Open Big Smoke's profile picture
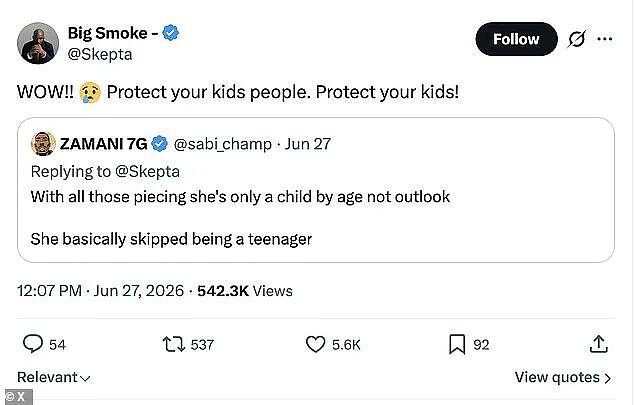The image size is (634, 405). 38,43
